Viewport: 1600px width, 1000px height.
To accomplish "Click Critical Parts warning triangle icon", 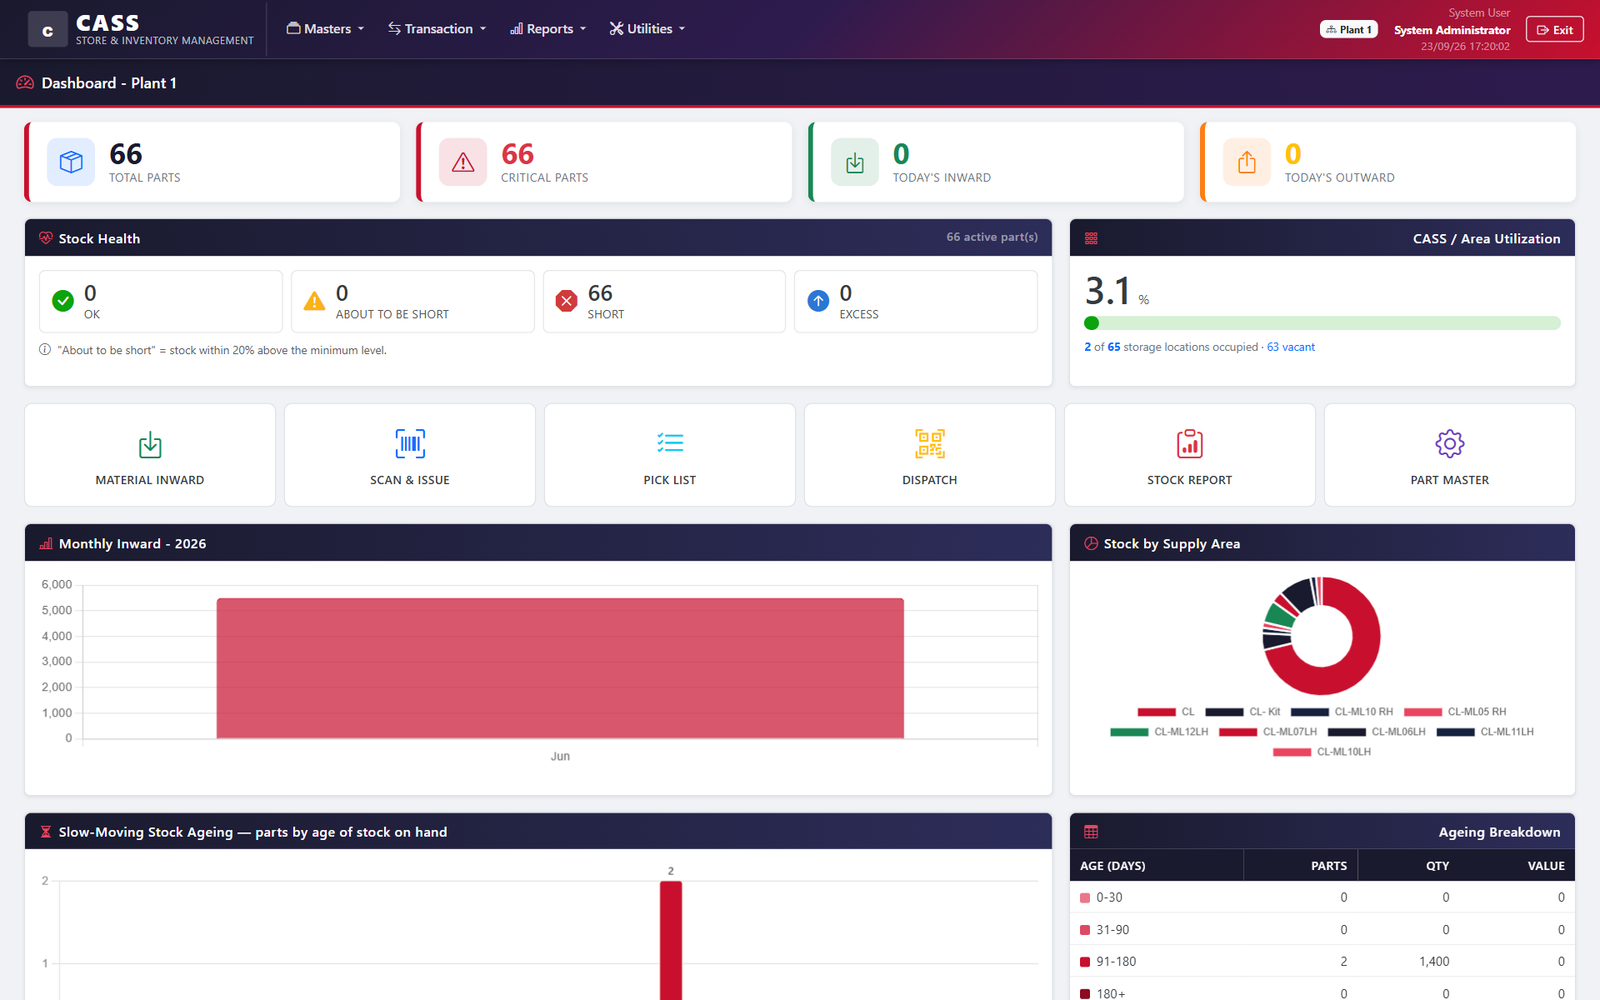I will (x=463, y=162).
